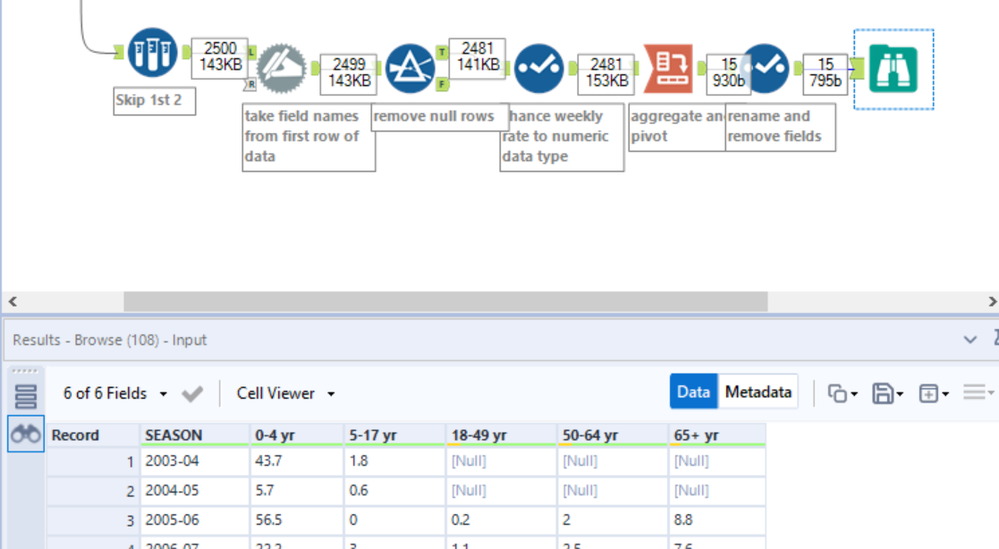Click the 65+ yr column header
Image resolution: width=999 pixels, height=549 pixels.
(x=717, y=435)
